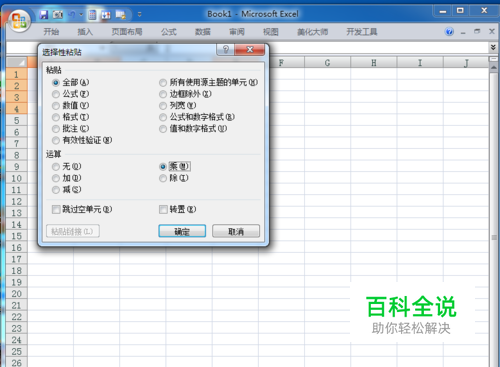Open the 公式 ribbon tab
The image size is (500, 367).
[x=169, y=32]
